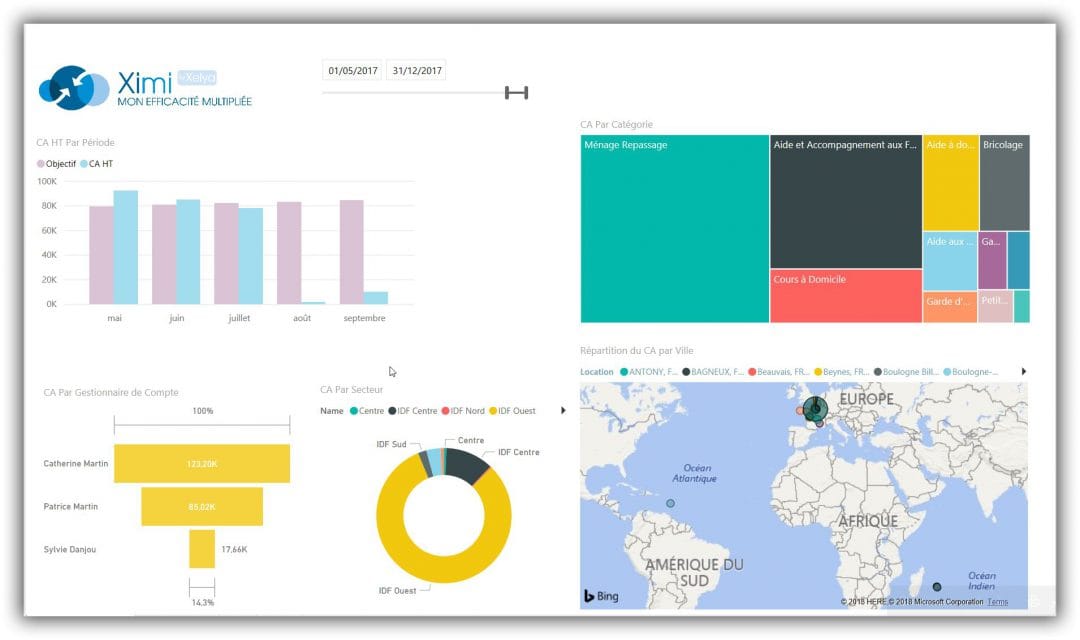The height and width of the screenshot is (640, 1080).
Task: Expand the sector Name legend arrow
Action: 563,411
